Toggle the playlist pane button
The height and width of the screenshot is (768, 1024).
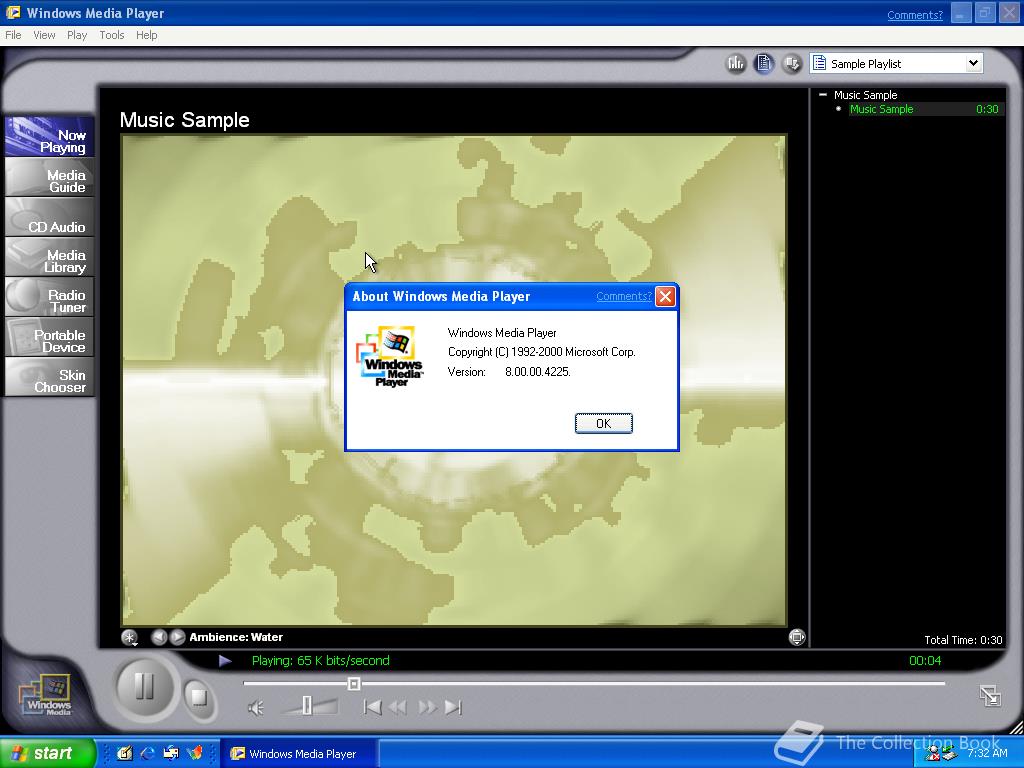763,63
